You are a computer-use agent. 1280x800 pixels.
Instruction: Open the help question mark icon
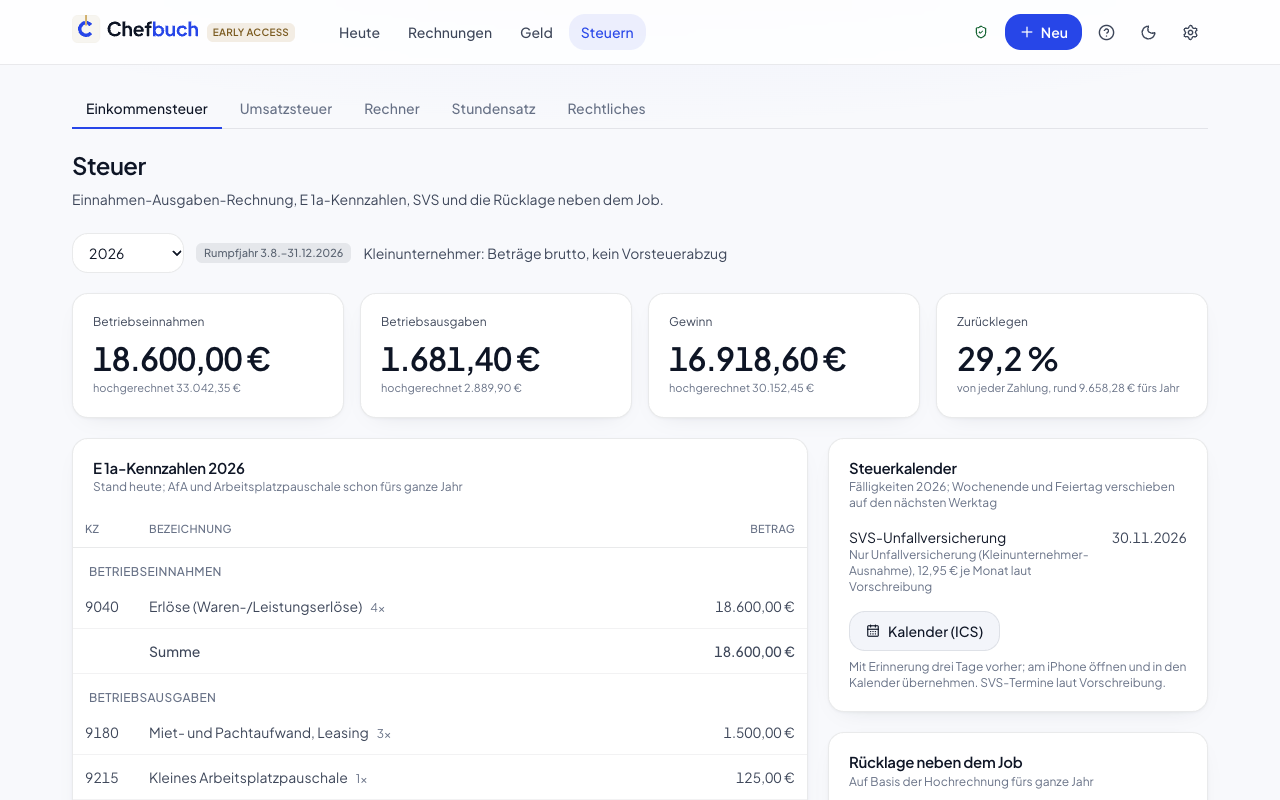tap(1106, 32)
